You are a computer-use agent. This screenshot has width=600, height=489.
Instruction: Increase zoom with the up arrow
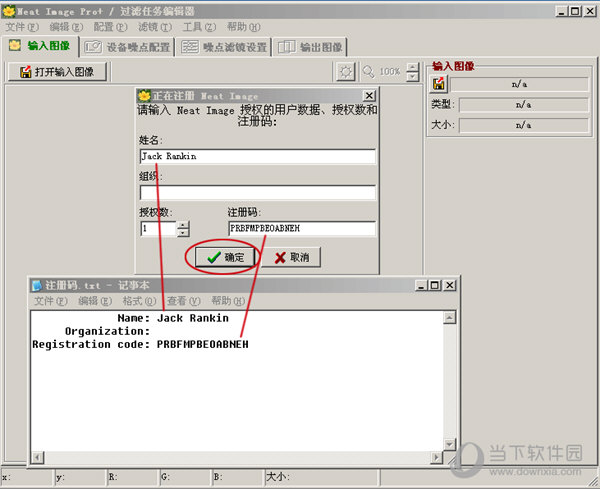[413, 67]
